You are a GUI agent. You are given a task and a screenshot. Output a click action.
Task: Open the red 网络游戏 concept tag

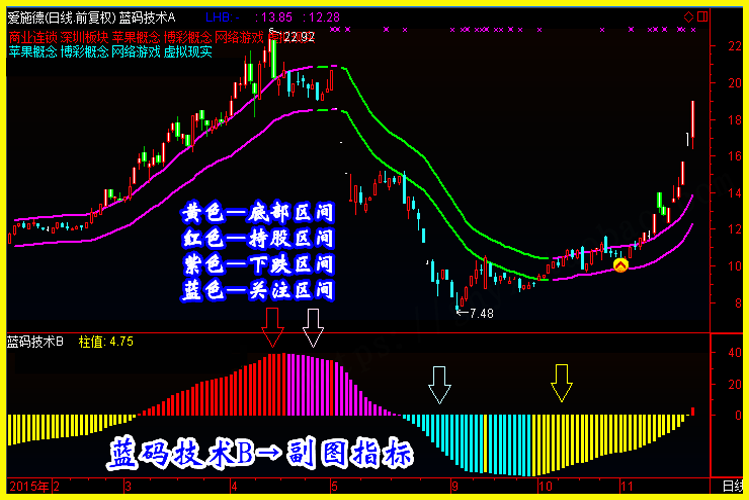coord(239,37)
